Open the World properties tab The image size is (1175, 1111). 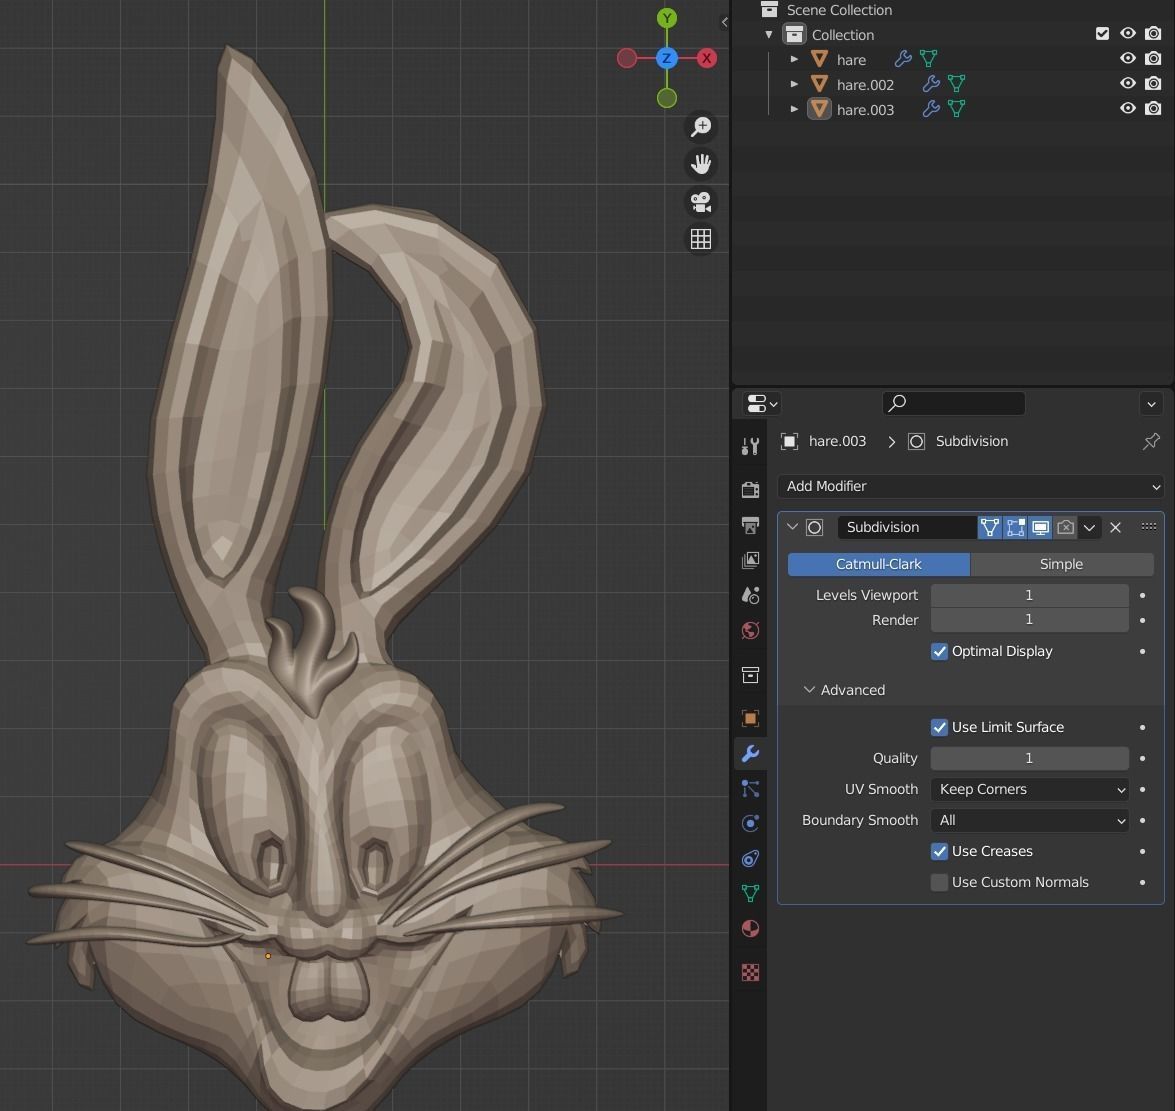(750, 630)
